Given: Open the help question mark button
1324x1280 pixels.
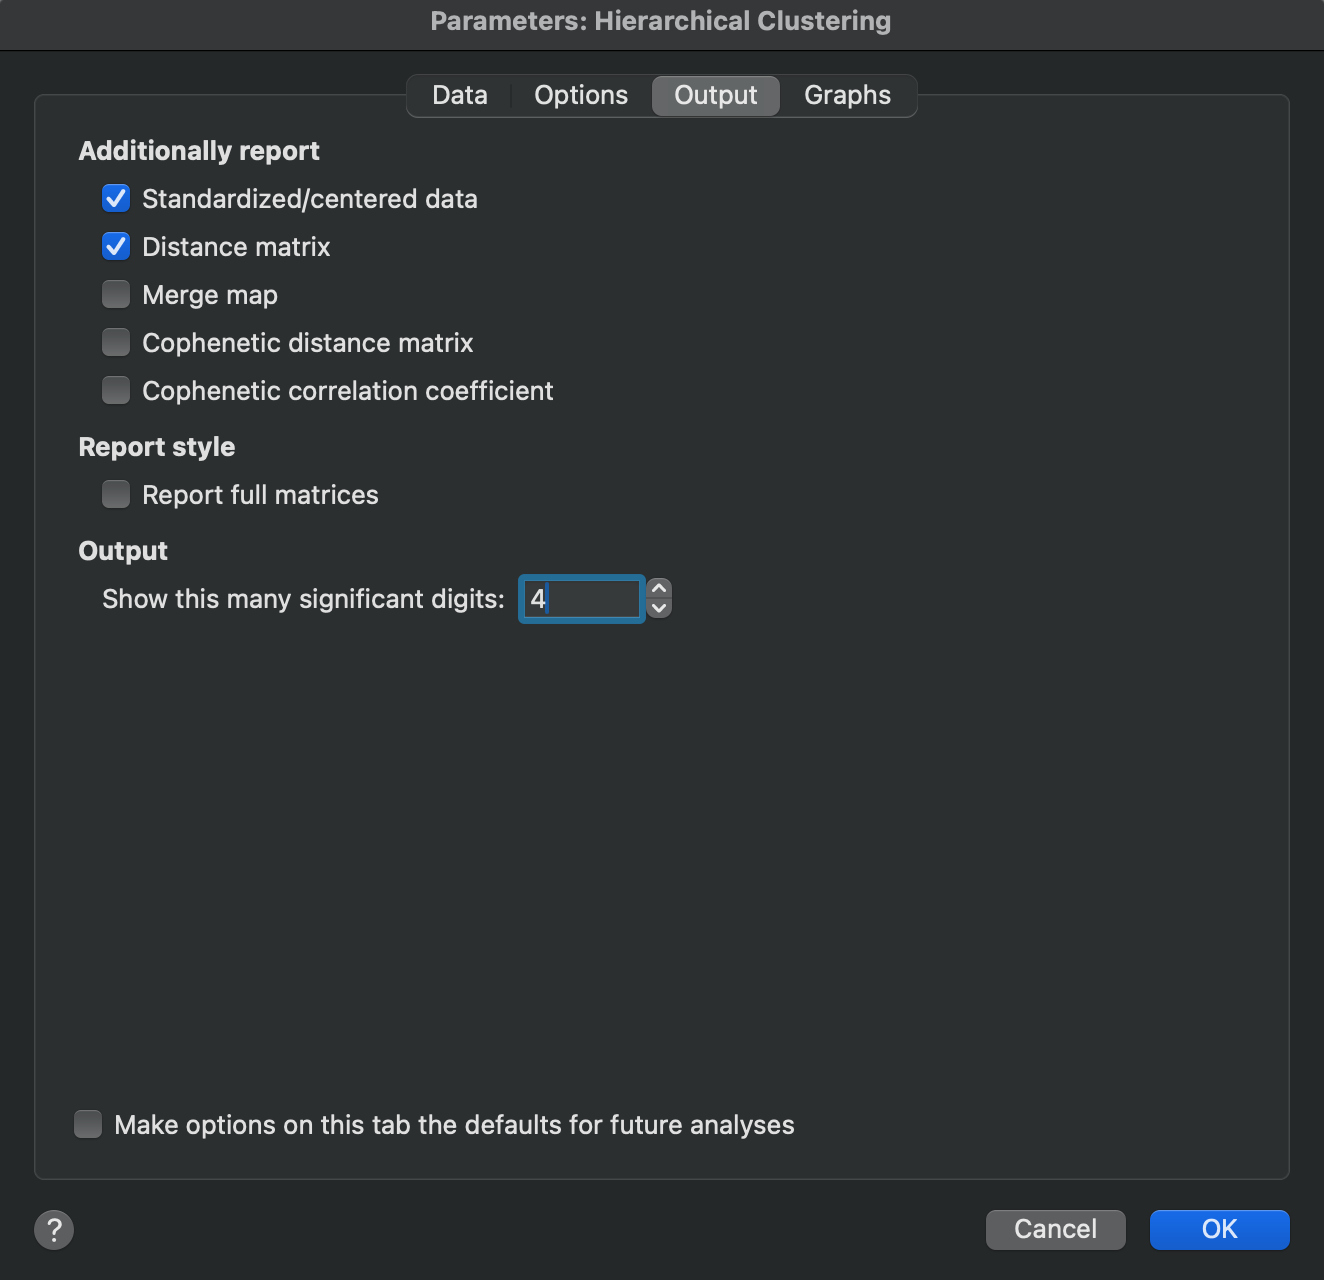Looking at the screenshot, I should tap(54, 1230).
